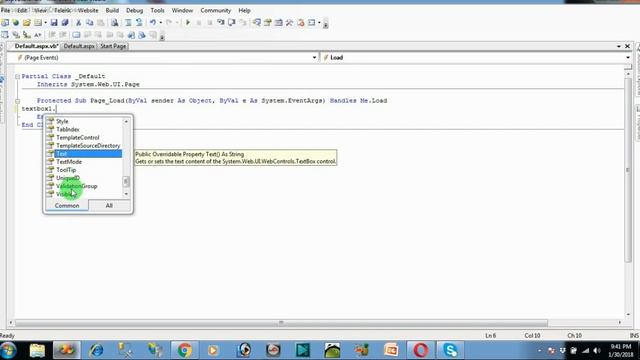
Task: Click editor vertical scrollbar thumb
Action: 628,170
